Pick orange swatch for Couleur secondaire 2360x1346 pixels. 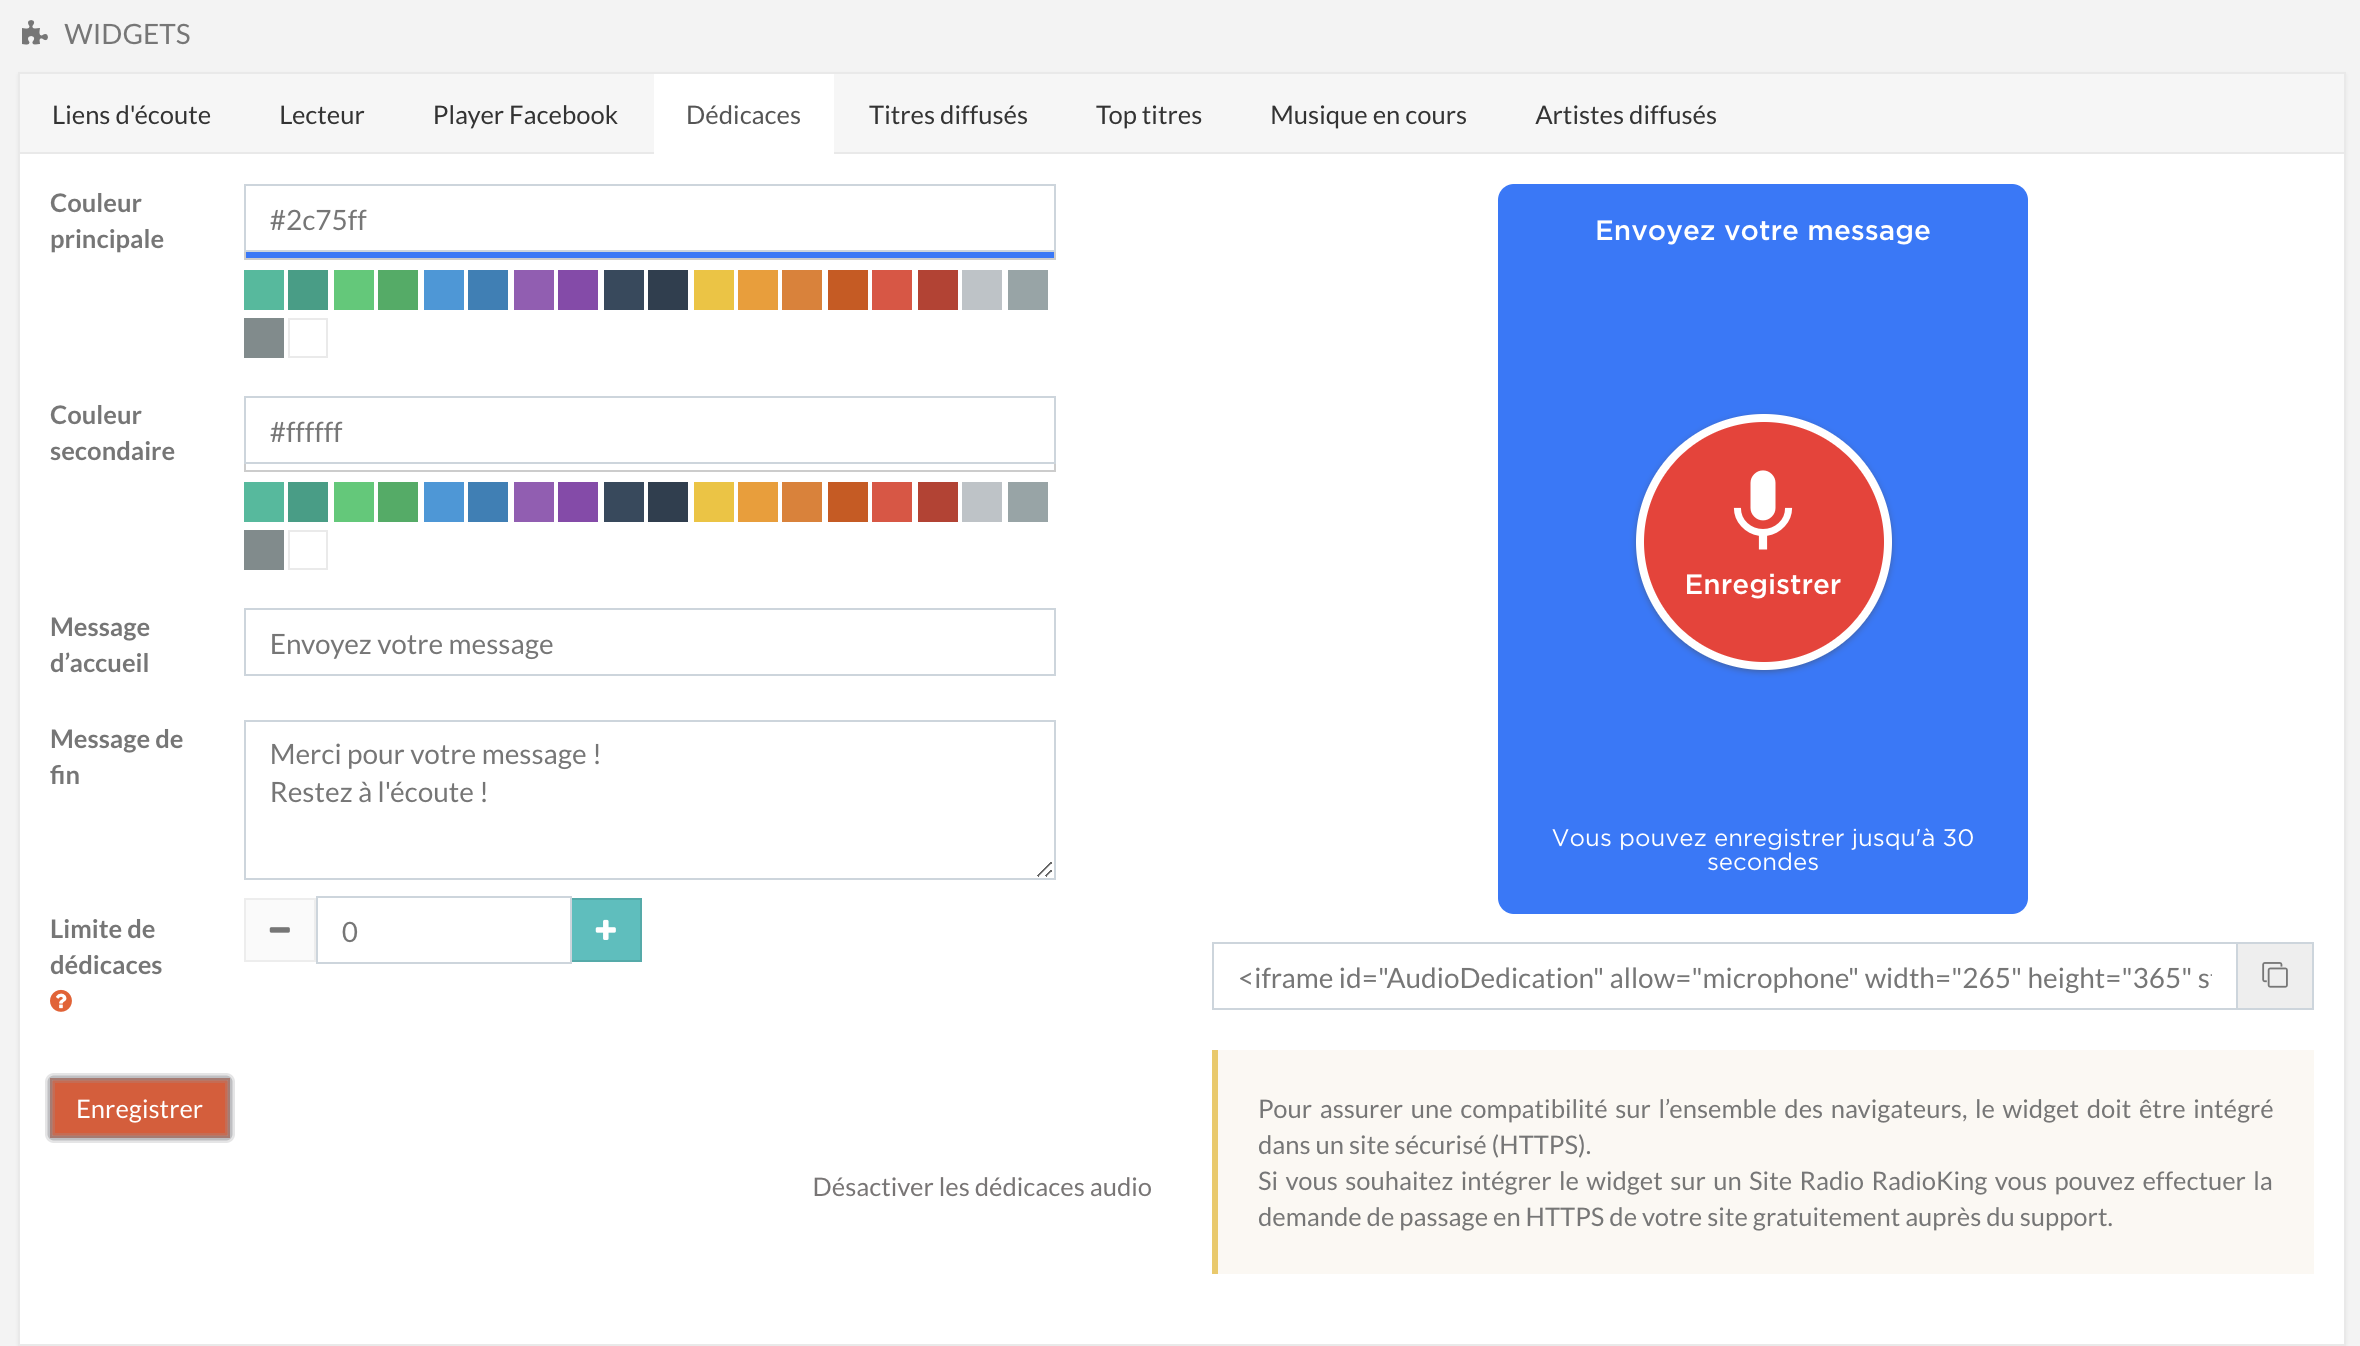click(x=758, y=502)
